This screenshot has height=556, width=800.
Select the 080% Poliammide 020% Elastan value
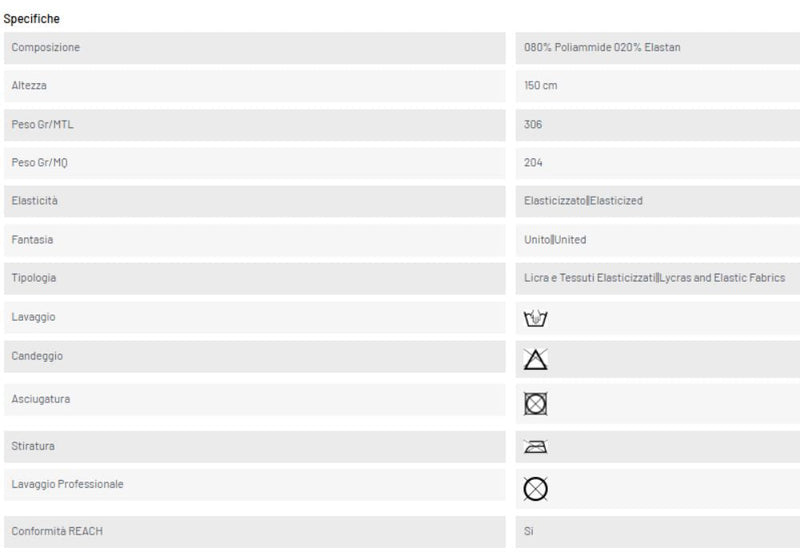[602, 47]
